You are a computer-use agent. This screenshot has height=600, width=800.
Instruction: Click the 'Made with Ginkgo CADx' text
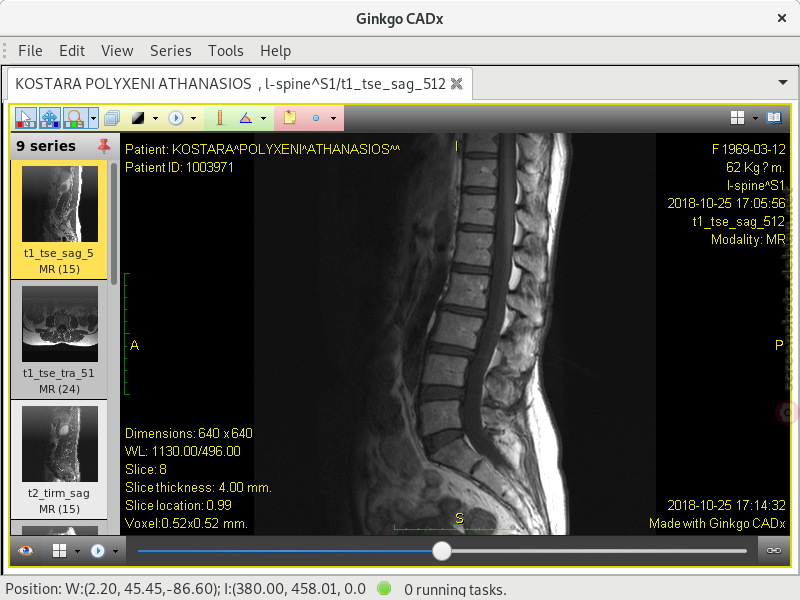717,524
